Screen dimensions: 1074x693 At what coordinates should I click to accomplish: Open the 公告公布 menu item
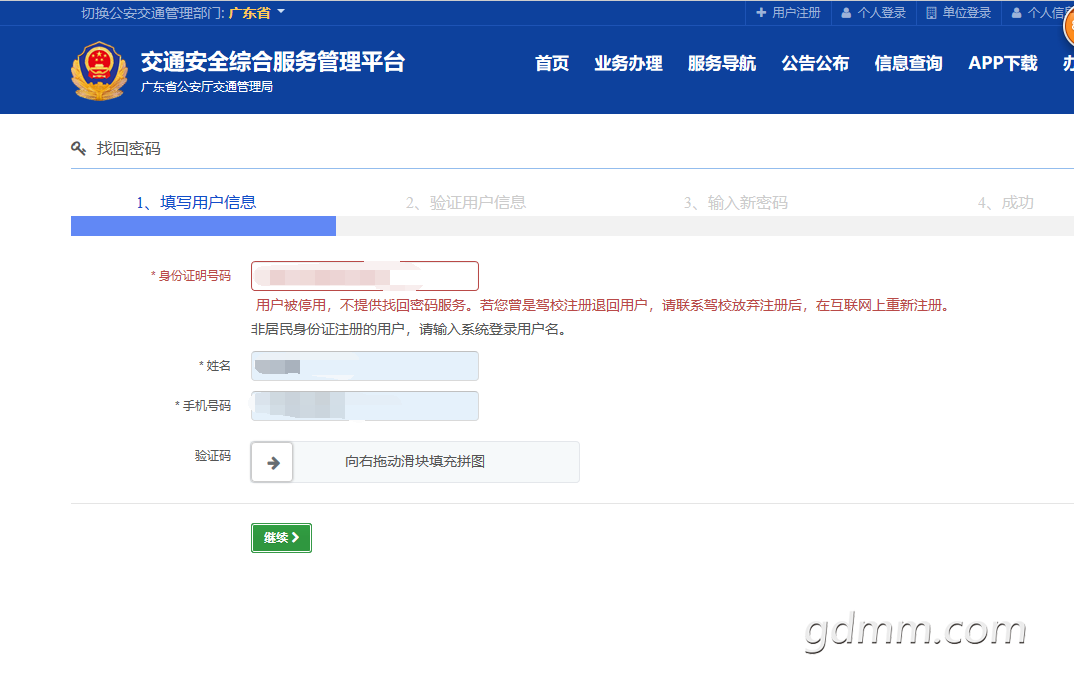pos(815,63)
